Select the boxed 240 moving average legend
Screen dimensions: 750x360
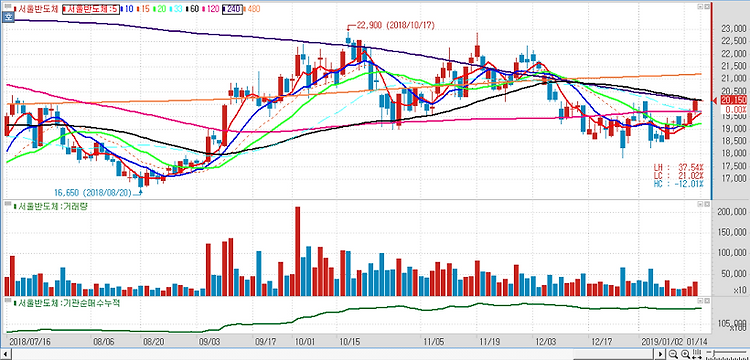(232, 9)
